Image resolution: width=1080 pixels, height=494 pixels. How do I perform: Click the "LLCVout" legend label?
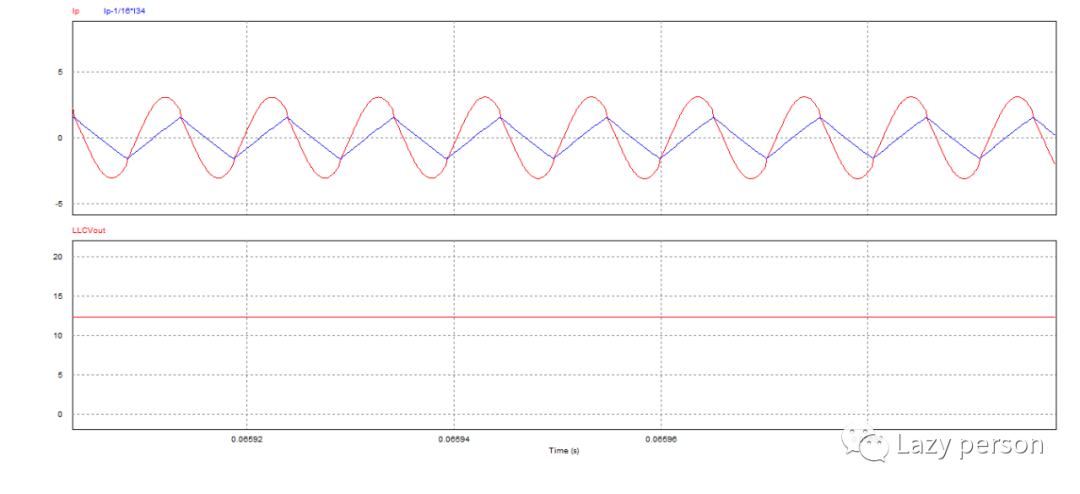coord(87,231)
